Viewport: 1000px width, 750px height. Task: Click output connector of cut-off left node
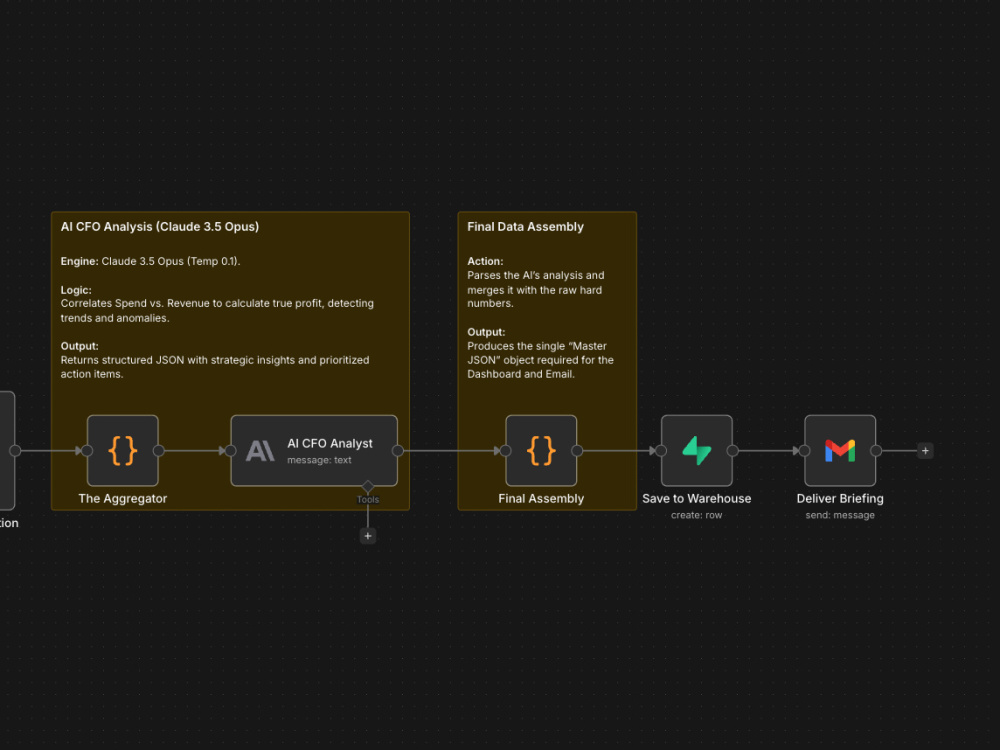(15, 451)
